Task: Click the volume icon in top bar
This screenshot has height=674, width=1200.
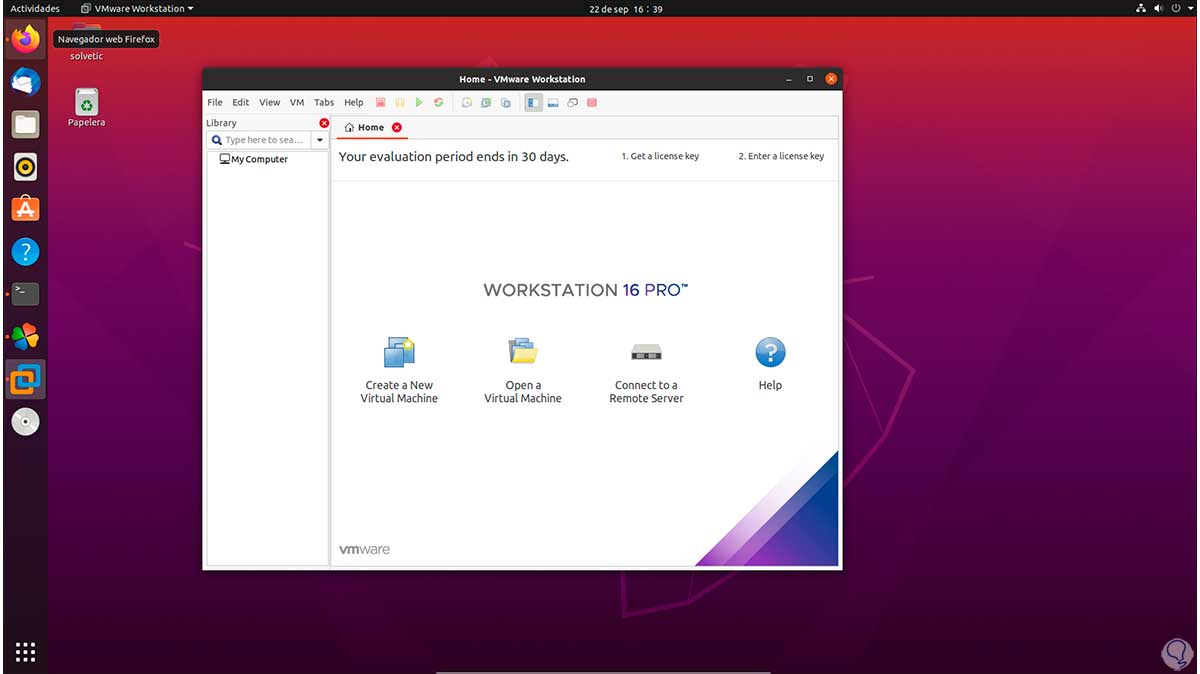Action: 1159,8
